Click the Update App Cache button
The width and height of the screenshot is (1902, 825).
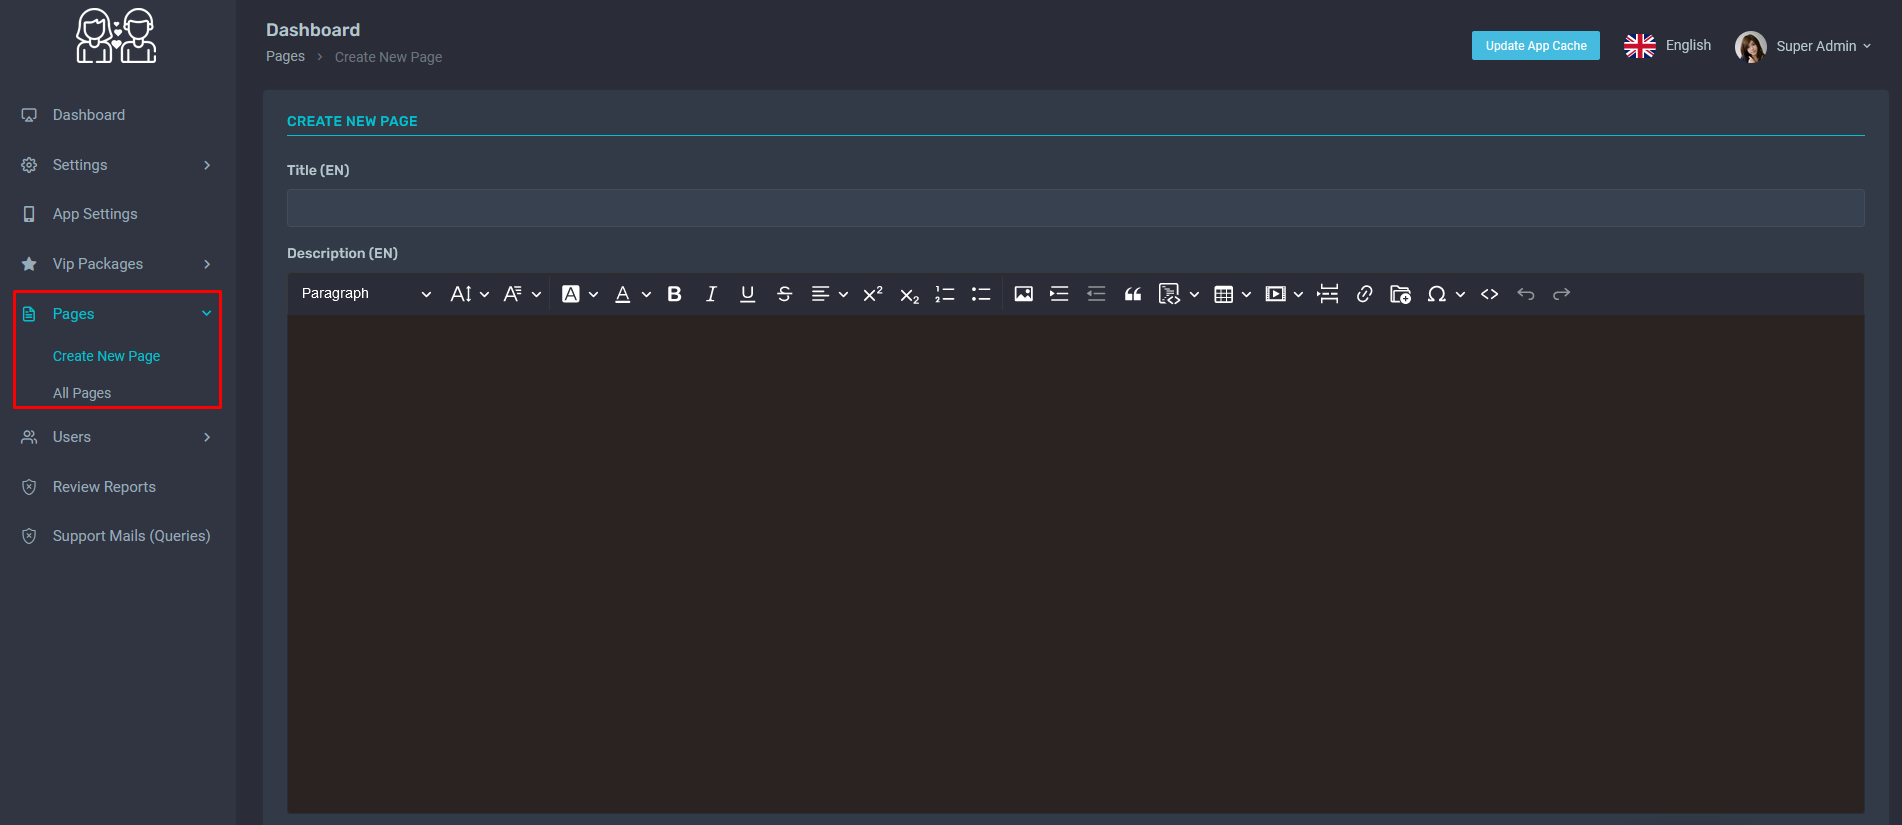[1535, 46]
